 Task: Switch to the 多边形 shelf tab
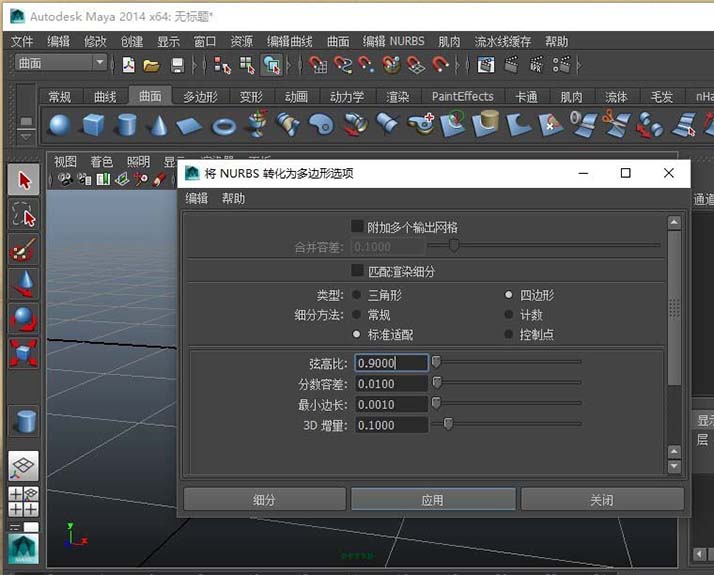click(200, 97)
